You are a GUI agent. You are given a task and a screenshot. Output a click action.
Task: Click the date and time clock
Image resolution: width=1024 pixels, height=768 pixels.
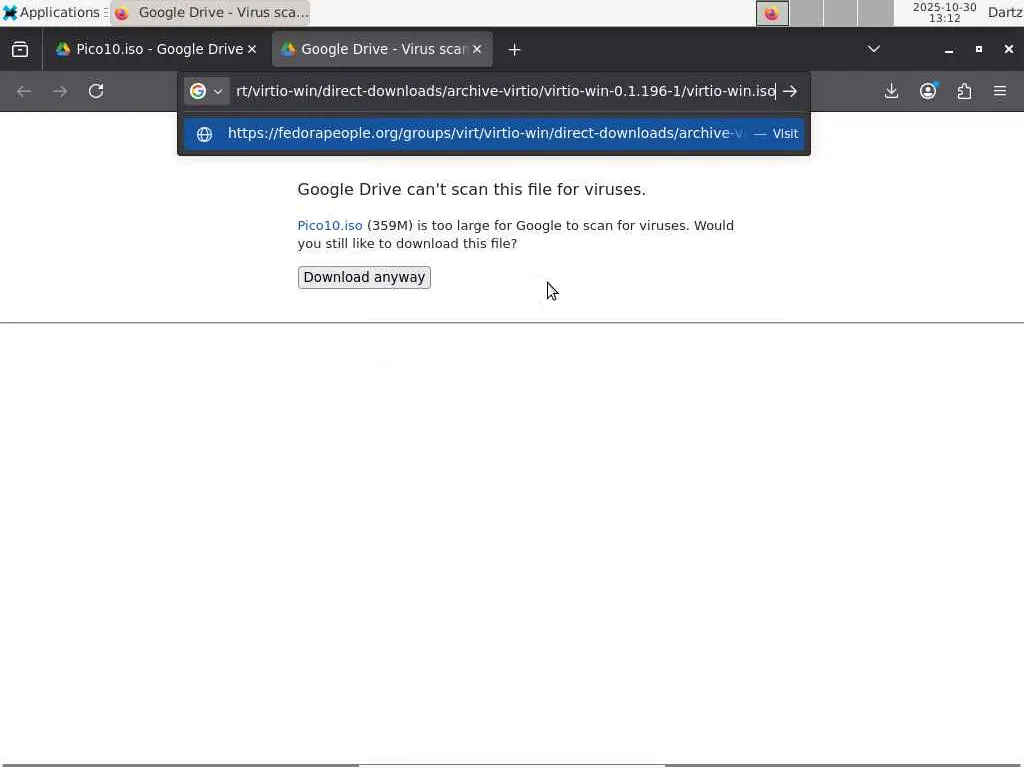pos(944,13)
